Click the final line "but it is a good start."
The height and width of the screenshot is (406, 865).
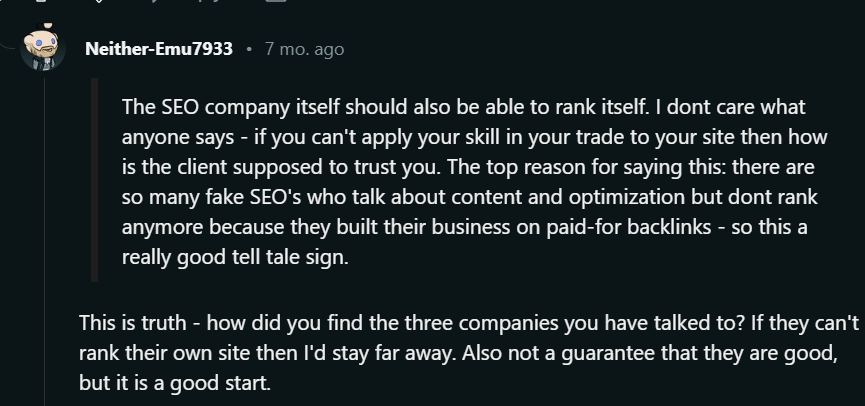coord(175,384)
